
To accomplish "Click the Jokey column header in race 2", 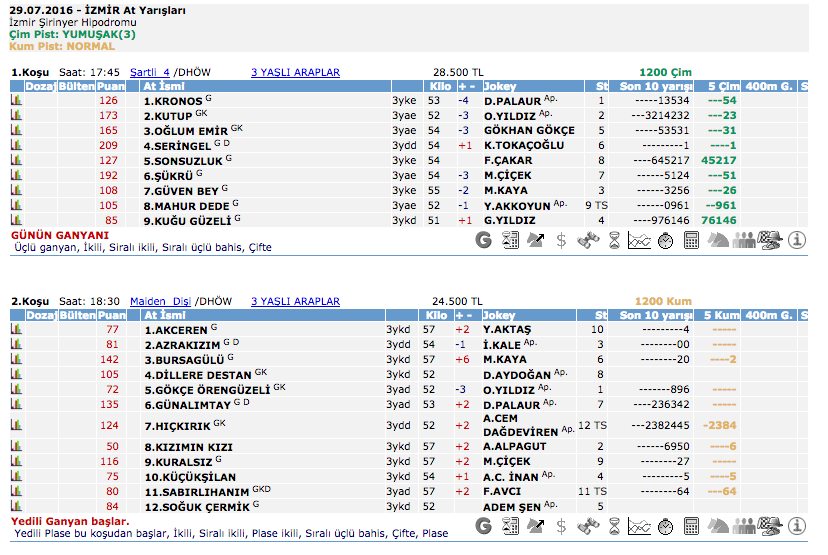I will coord(500,316).
